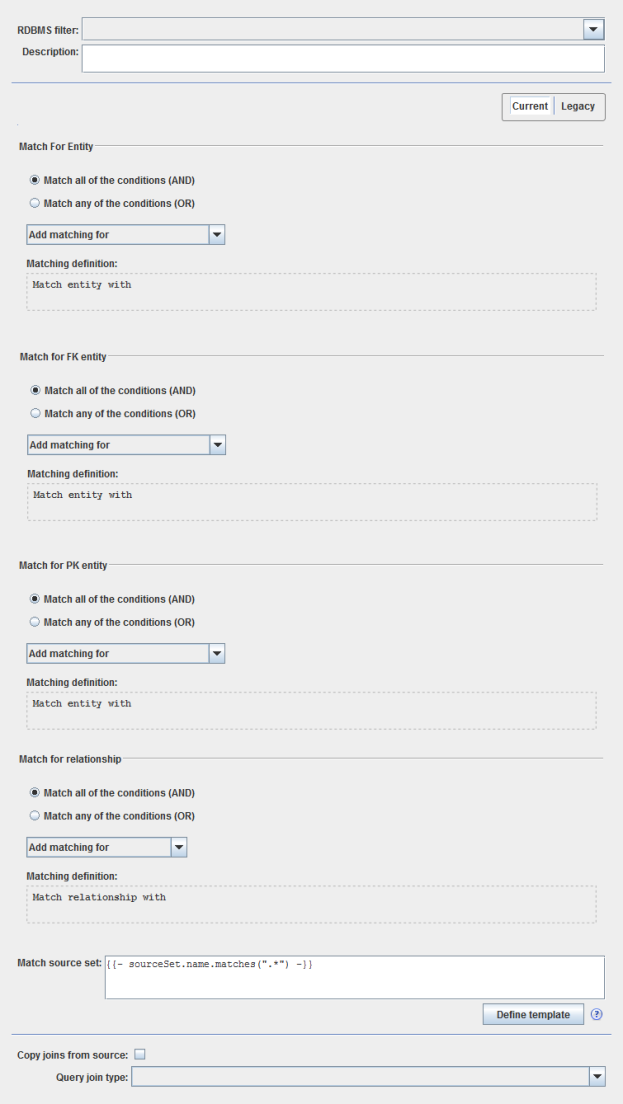Switch to the Legacy tab

(578, 107)
